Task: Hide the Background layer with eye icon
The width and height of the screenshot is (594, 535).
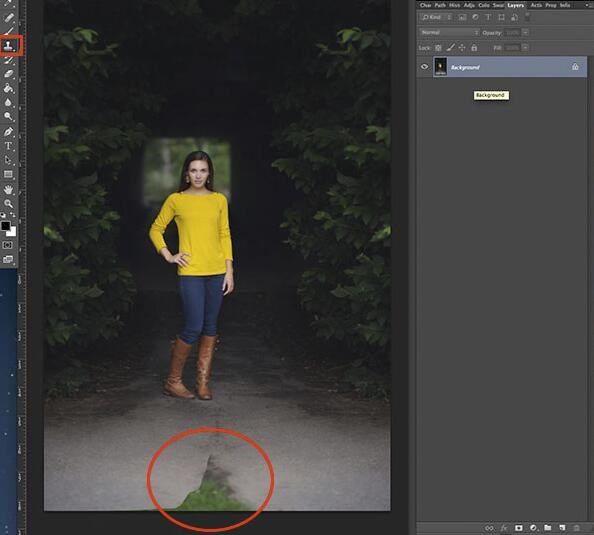Action: (424, 67)
